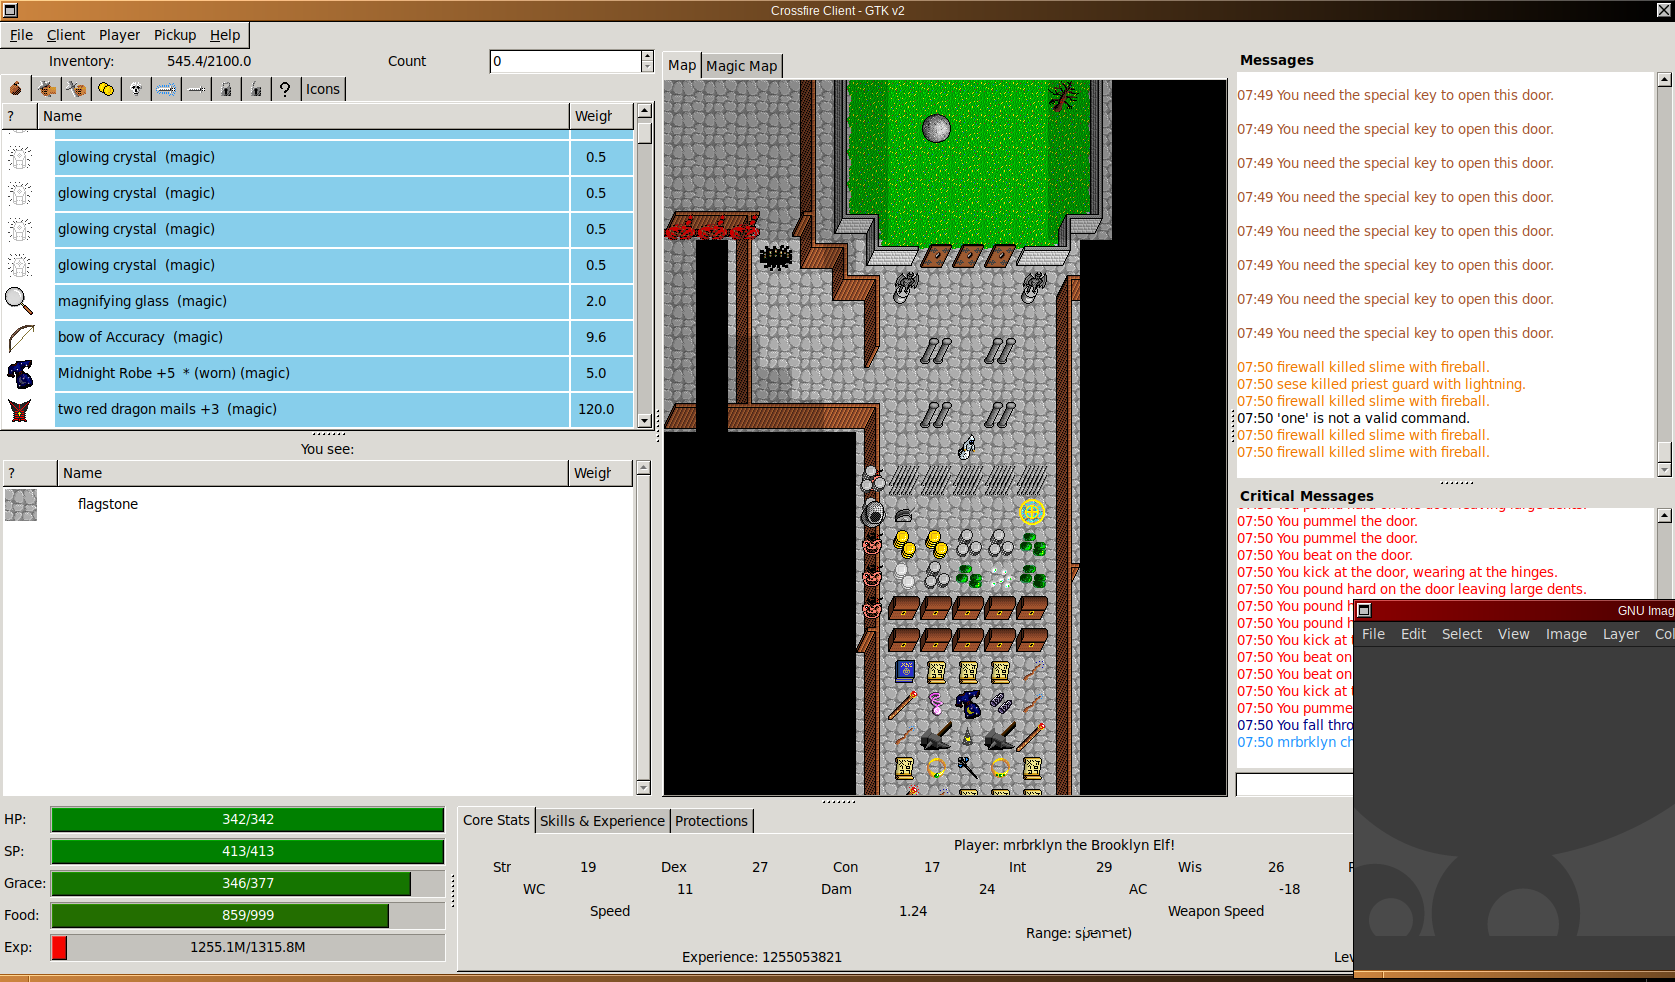Show magical items using glowing sword icon

[166, 89]
